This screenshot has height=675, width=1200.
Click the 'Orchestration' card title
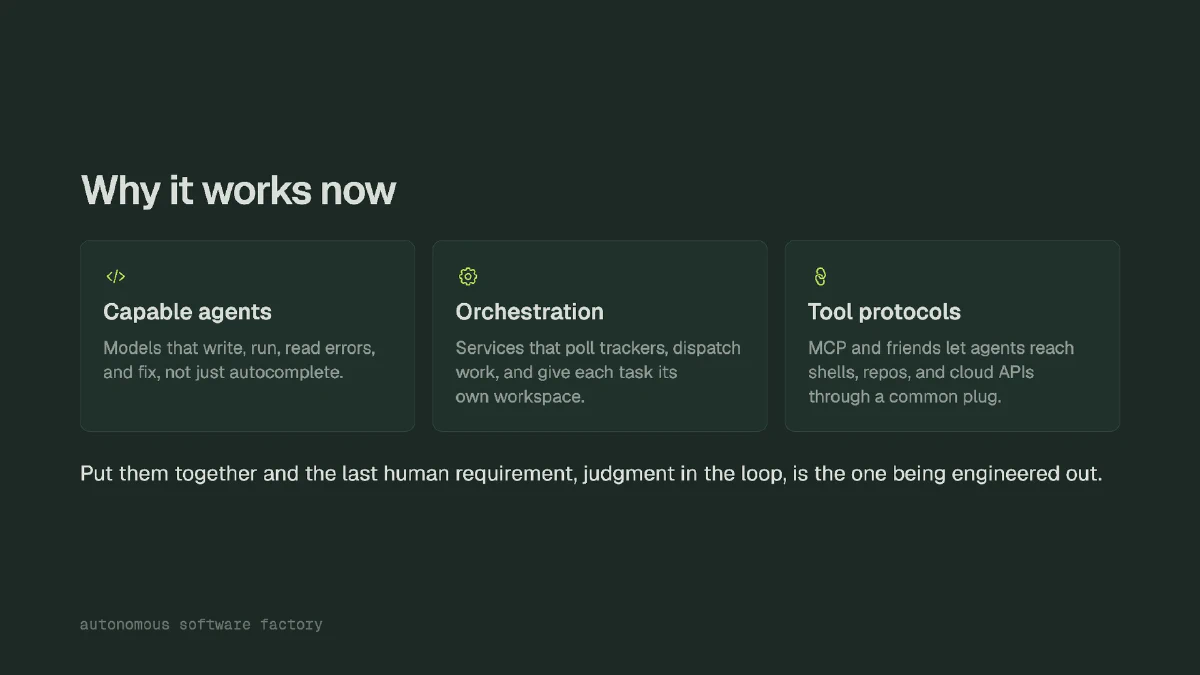[x=529, y=312]
